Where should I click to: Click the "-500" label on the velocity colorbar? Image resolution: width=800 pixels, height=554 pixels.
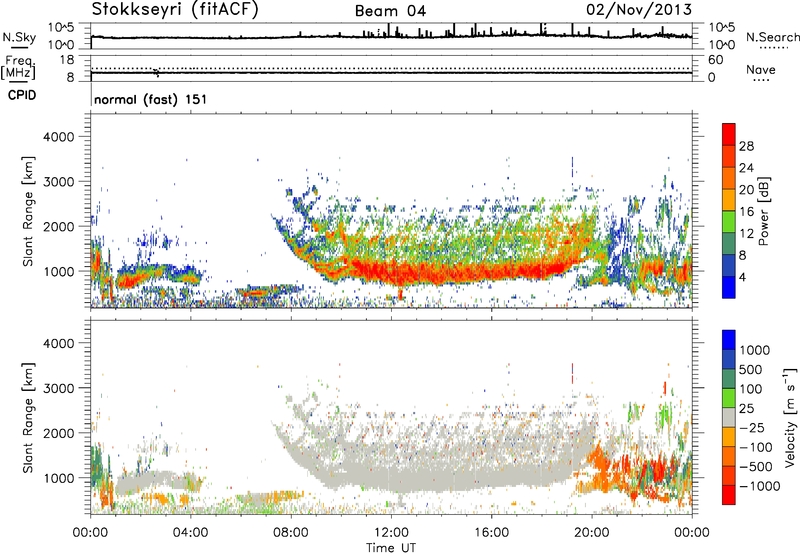pos(755,466)
